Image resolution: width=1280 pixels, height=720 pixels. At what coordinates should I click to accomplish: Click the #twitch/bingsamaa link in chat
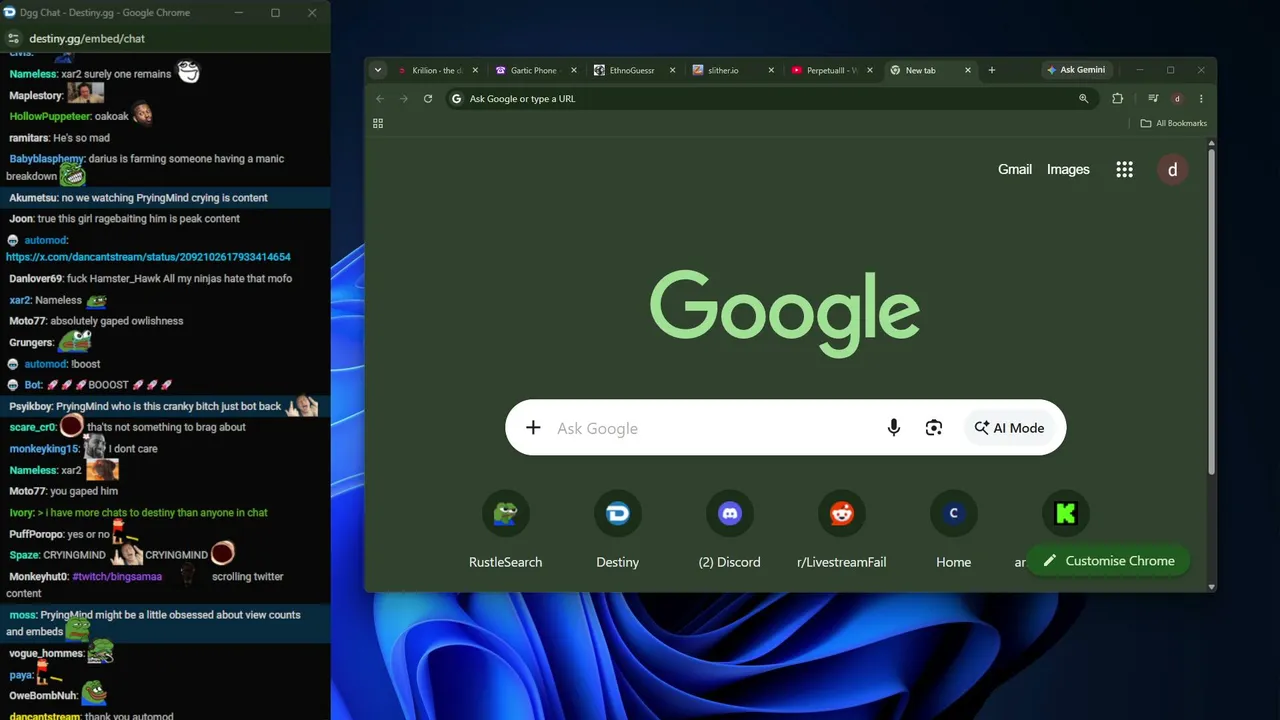[x=117, y=577]
